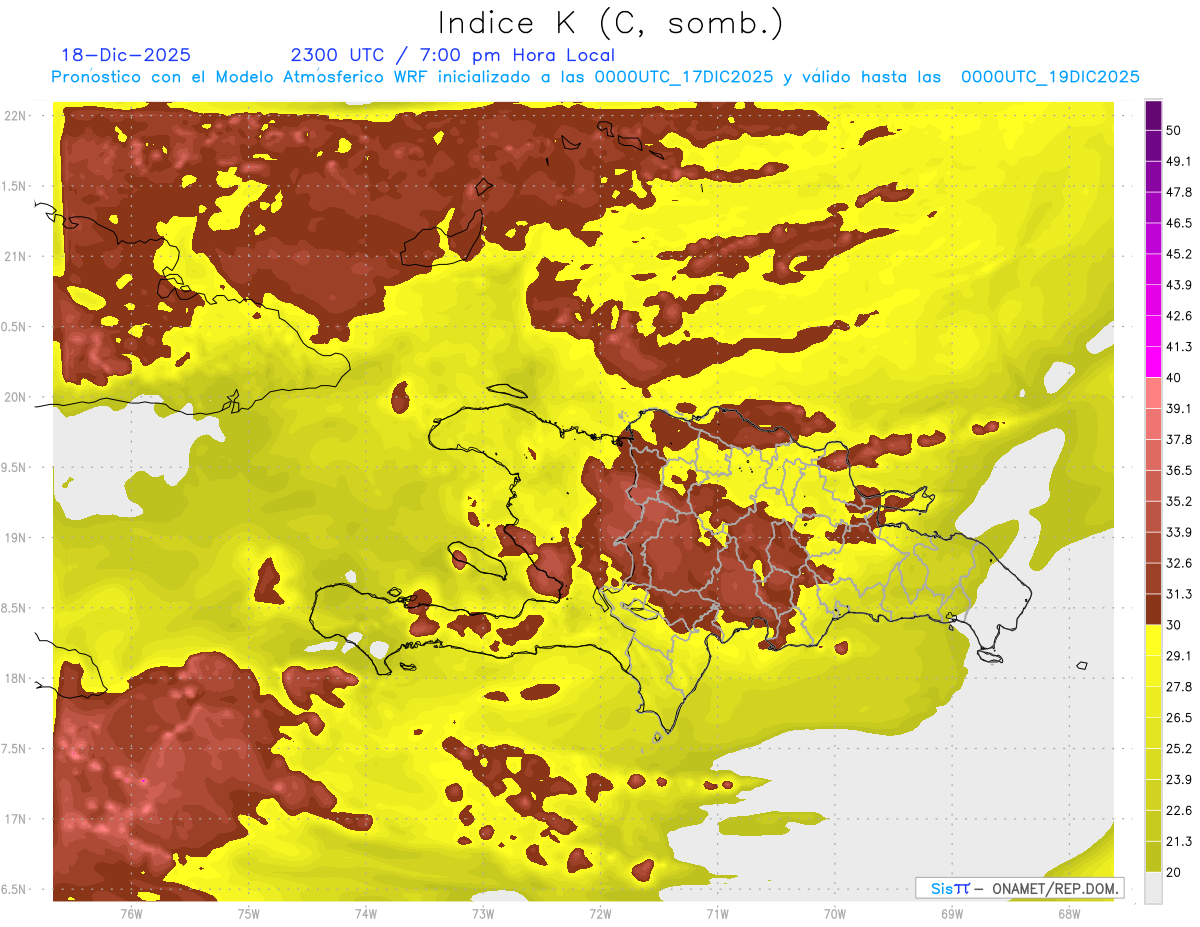Click the colorbar value '35.2'

[x=1179, y=501]
